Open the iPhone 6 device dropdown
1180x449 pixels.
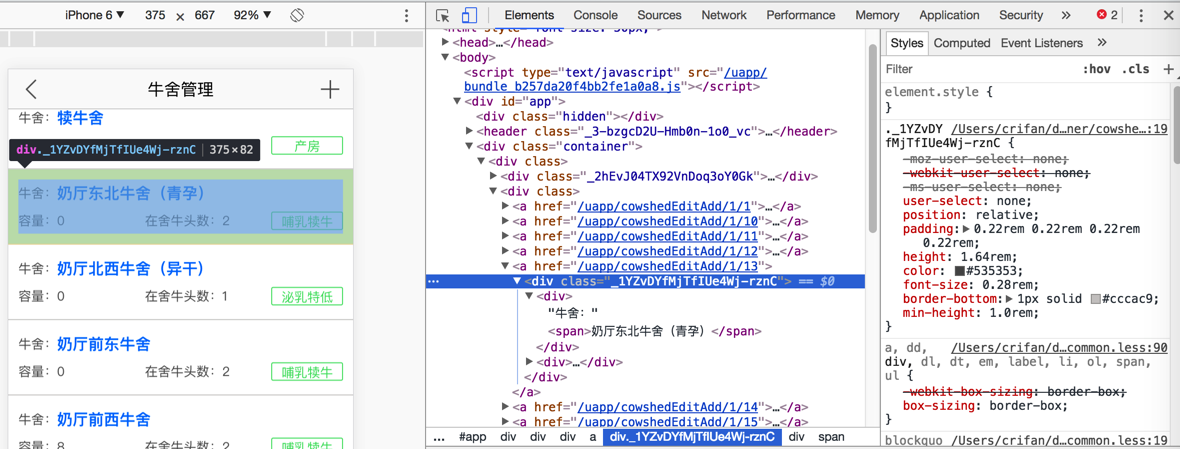coord(95,15)
